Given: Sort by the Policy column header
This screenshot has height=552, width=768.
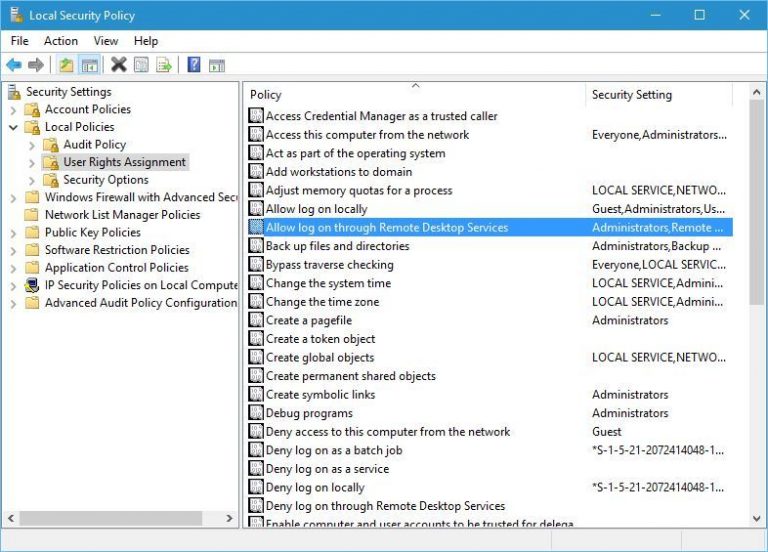Looking at the screenshot, I should coord(414,95).
